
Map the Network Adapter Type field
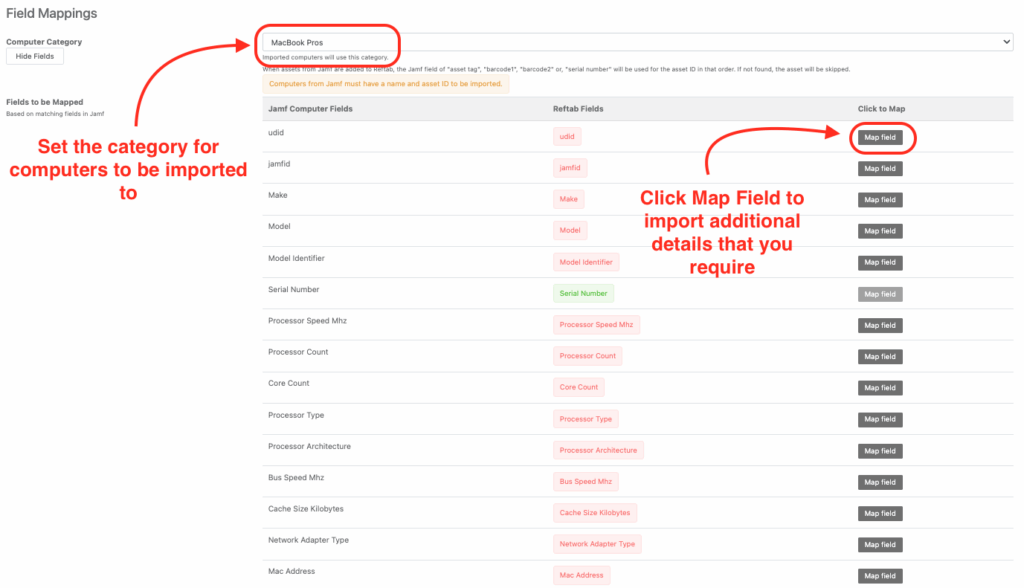(x=880, y=545)
